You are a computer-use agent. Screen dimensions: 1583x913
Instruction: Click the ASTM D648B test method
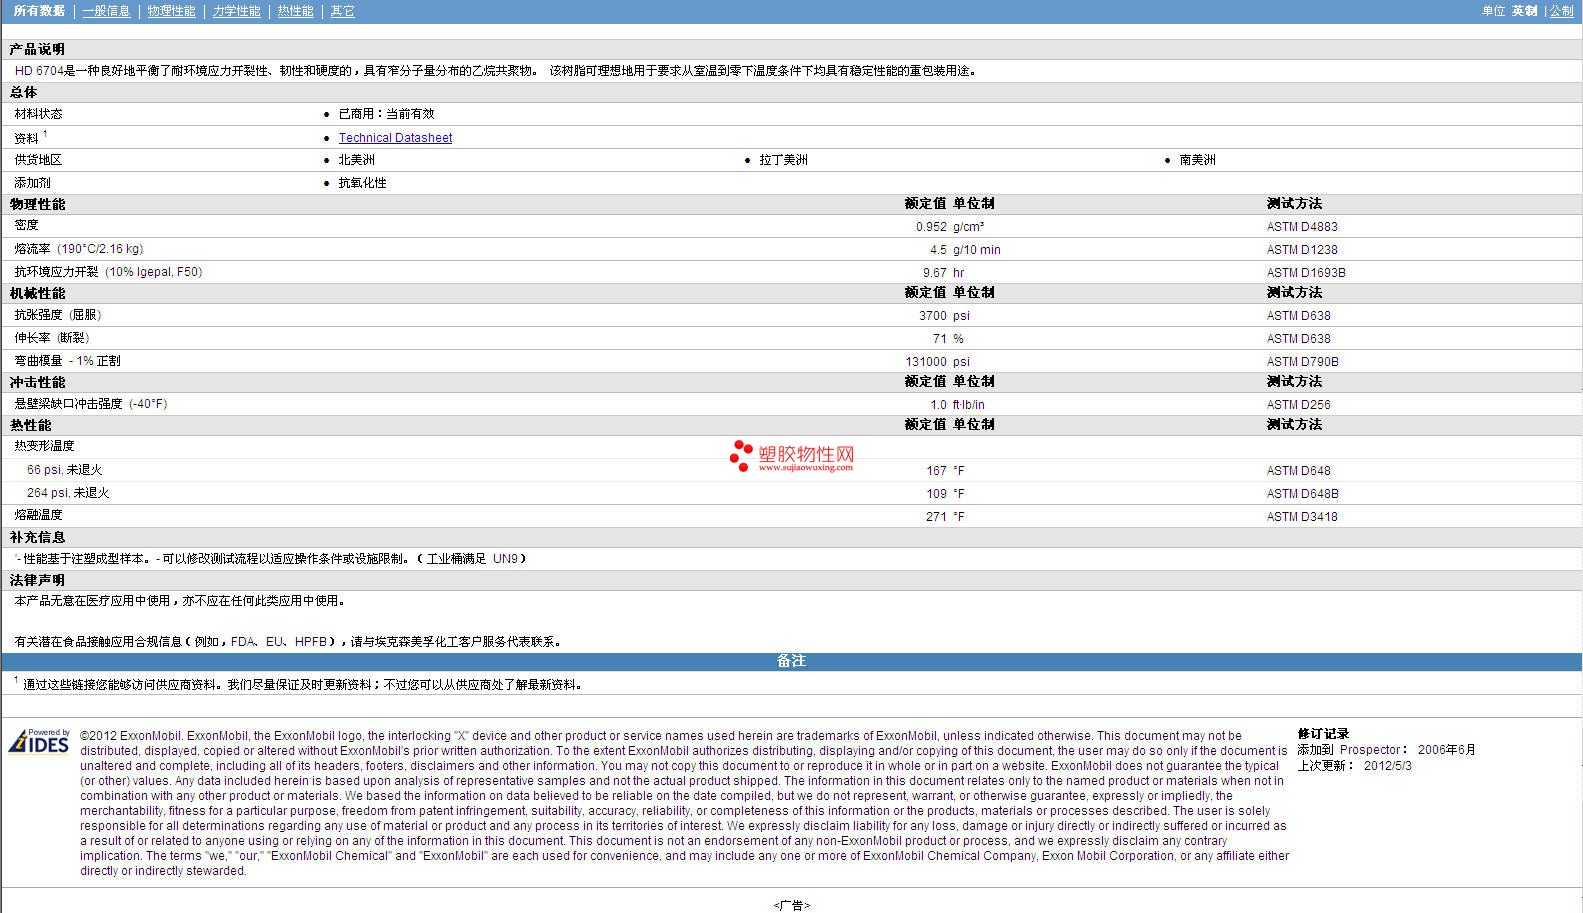(x=1302, y=494)
